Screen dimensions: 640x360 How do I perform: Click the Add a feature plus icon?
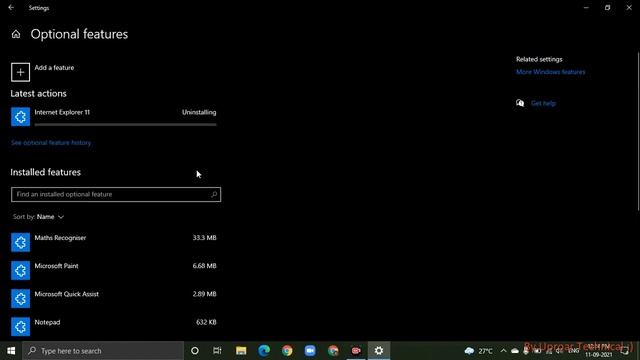click(x=20, y=72)
